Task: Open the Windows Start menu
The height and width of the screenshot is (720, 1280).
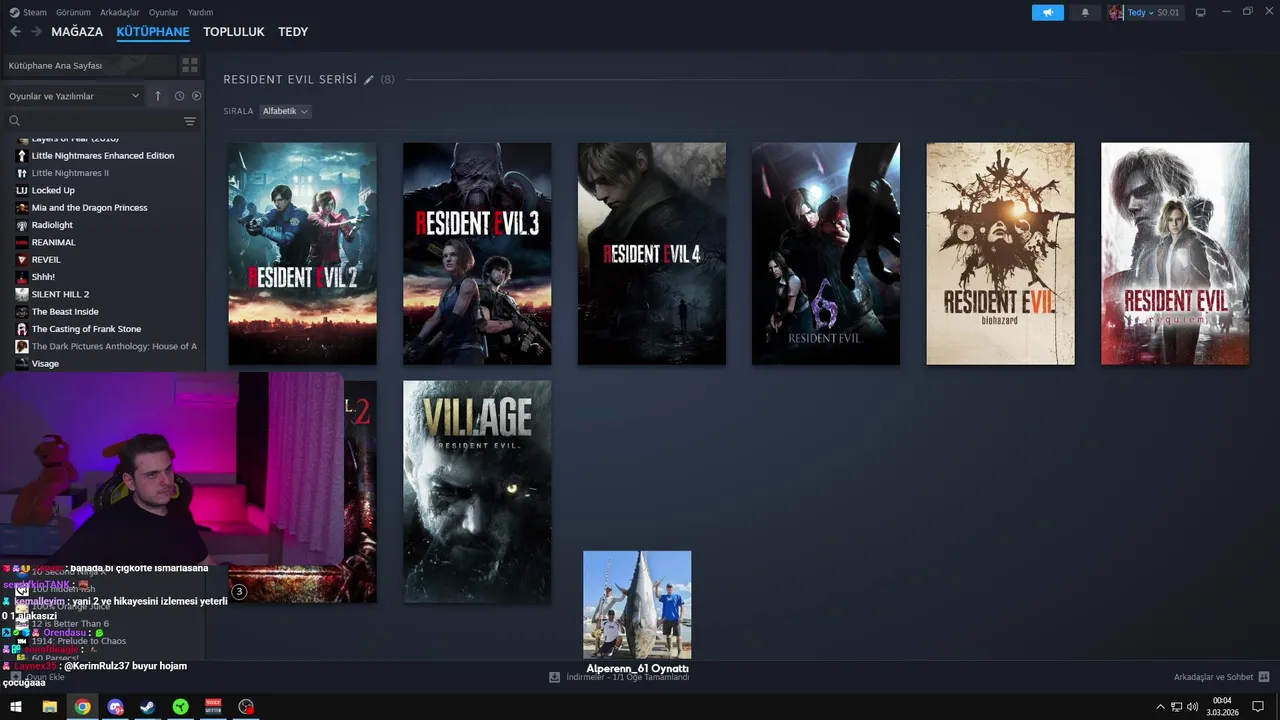Action: click(16, 707)
